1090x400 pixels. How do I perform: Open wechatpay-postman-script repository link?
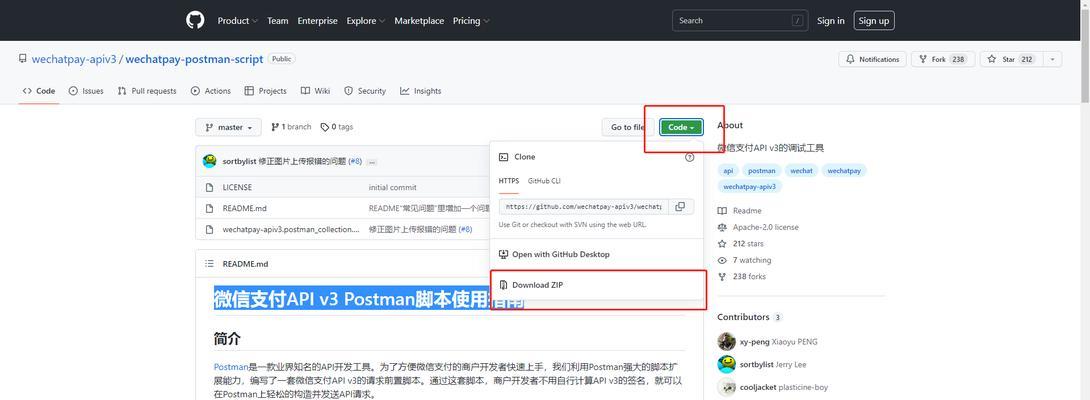(194, 59)
